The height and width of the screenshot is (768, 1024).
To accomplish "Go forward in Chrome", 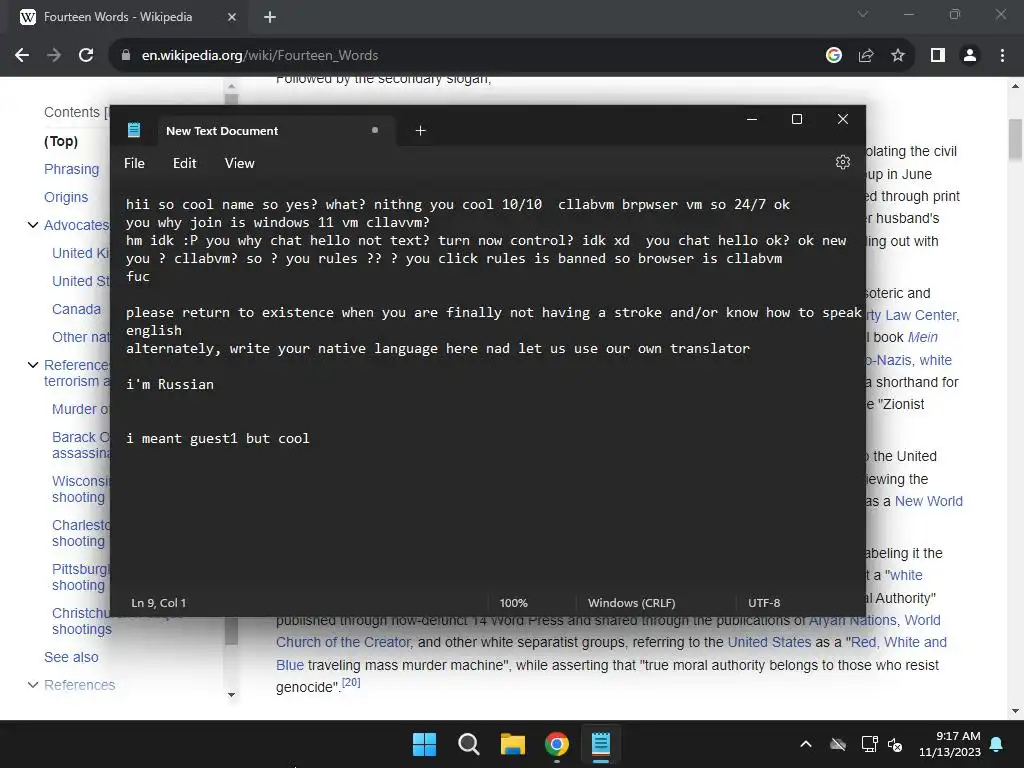I will (x=54, y=55).
